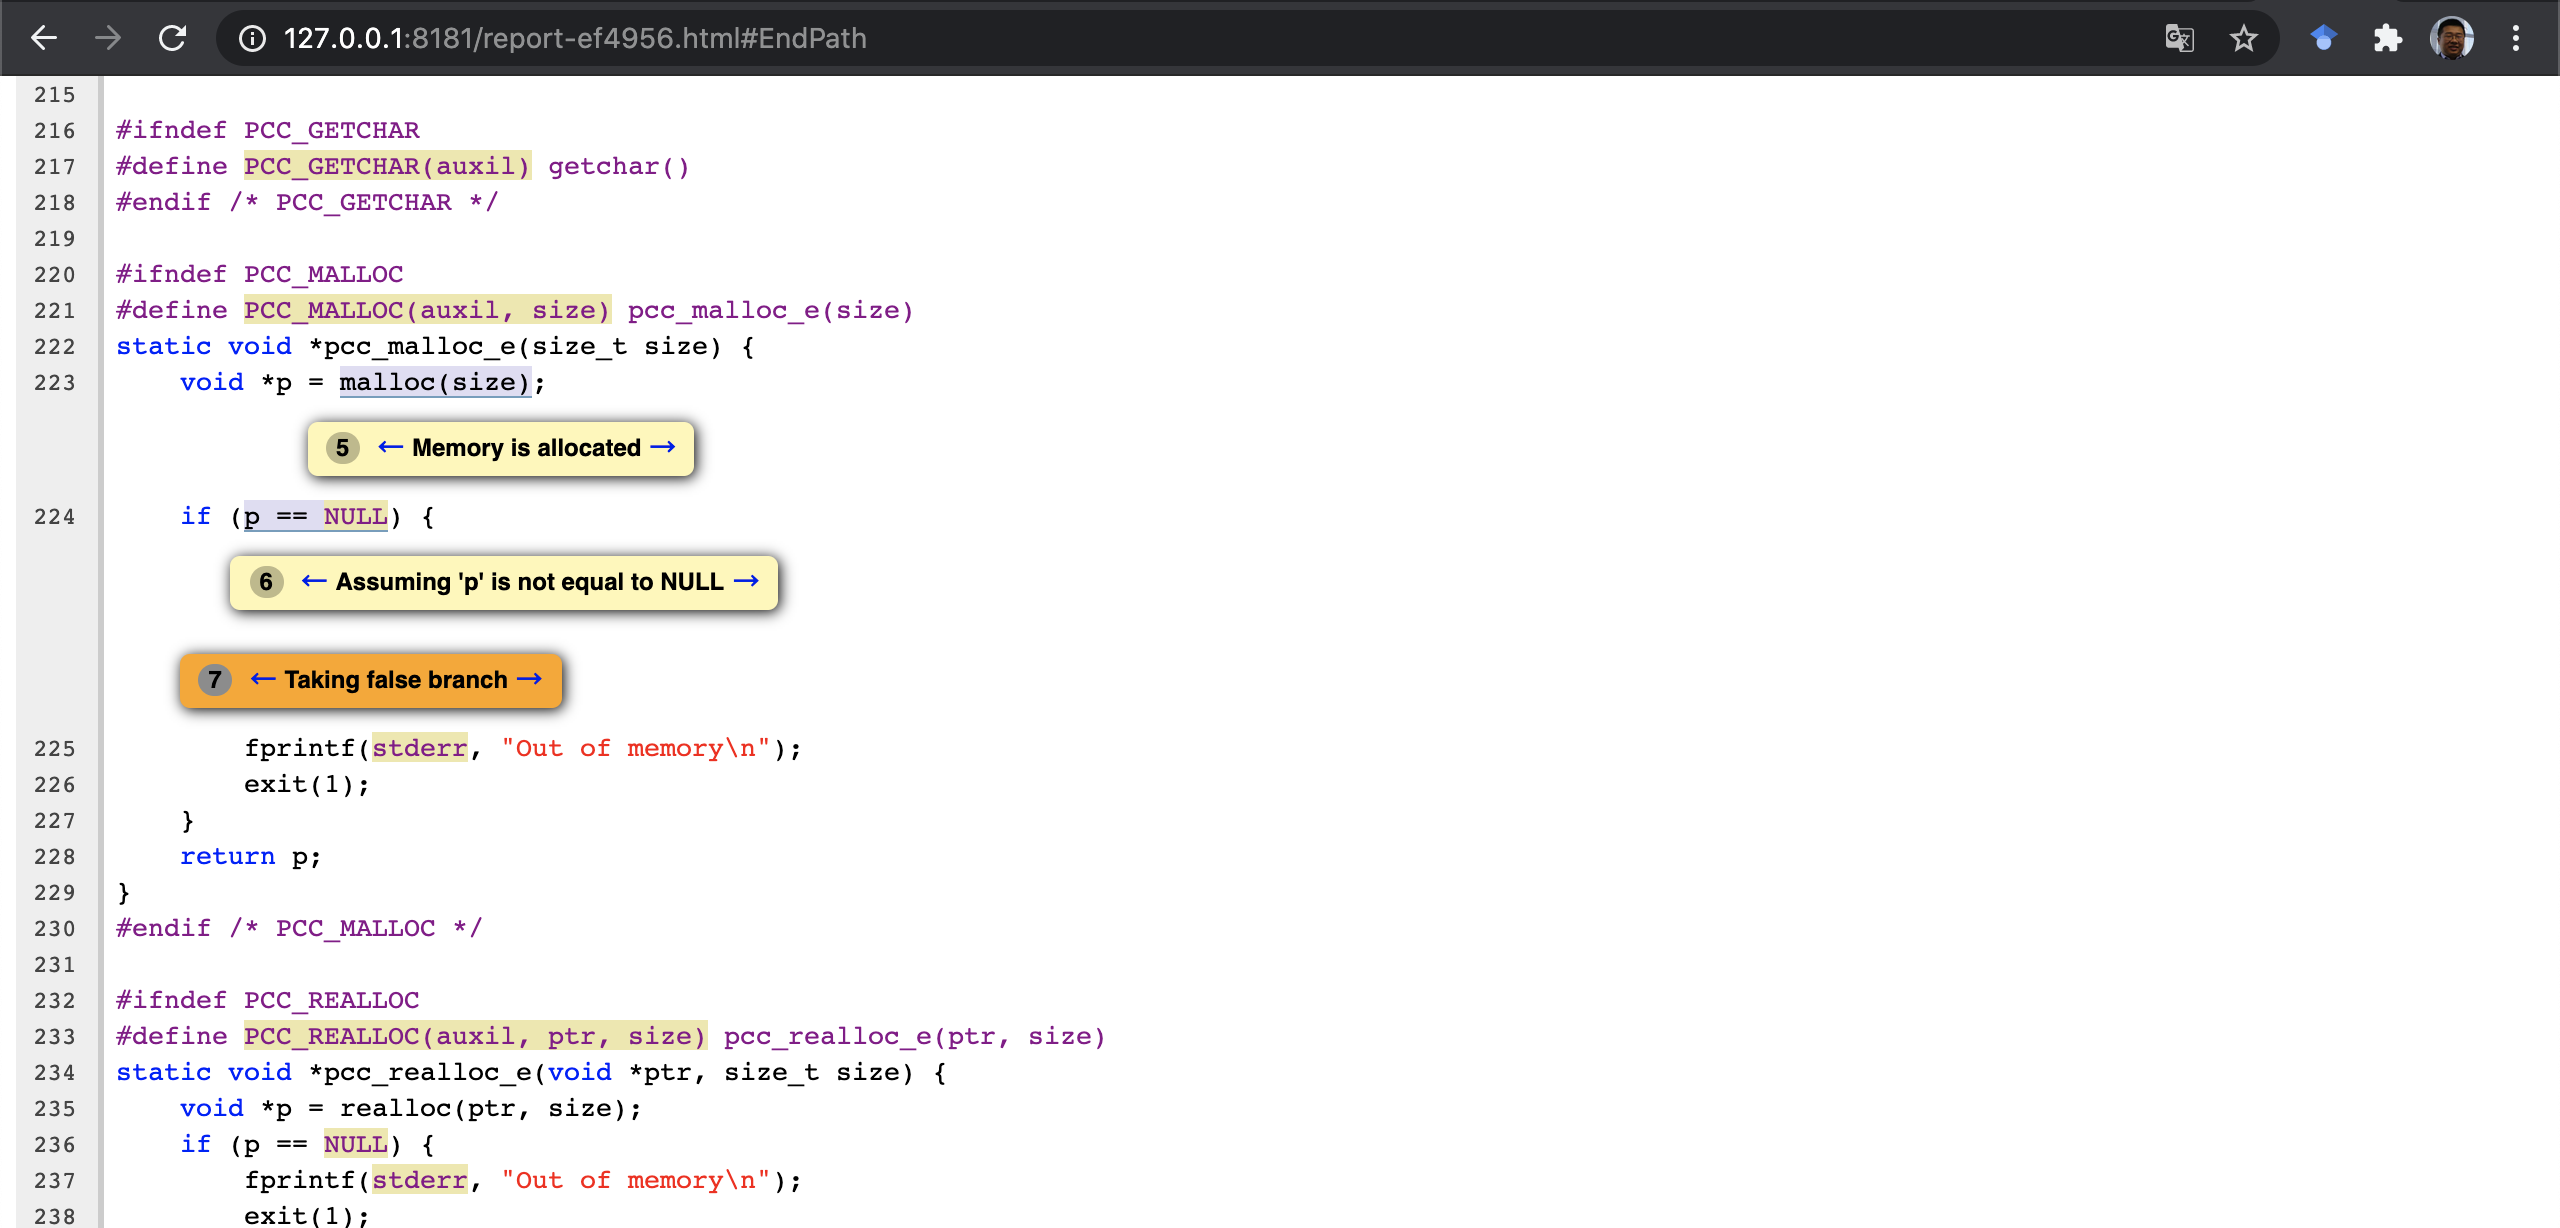Go to next event from step 5
Screen dimensions: 2560x1228
point(663,447)
